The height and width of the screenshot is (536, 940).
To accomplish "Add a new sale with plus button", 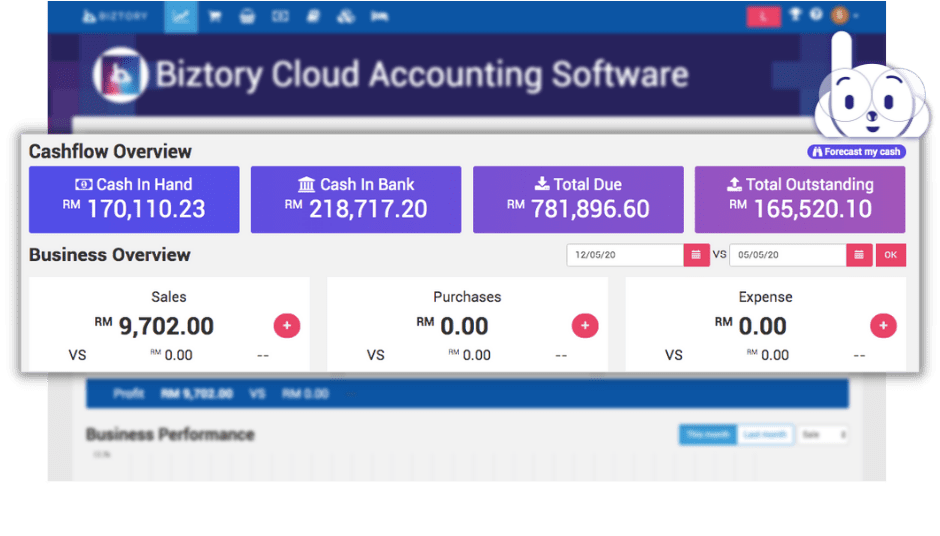I will [x=287, y=326].
